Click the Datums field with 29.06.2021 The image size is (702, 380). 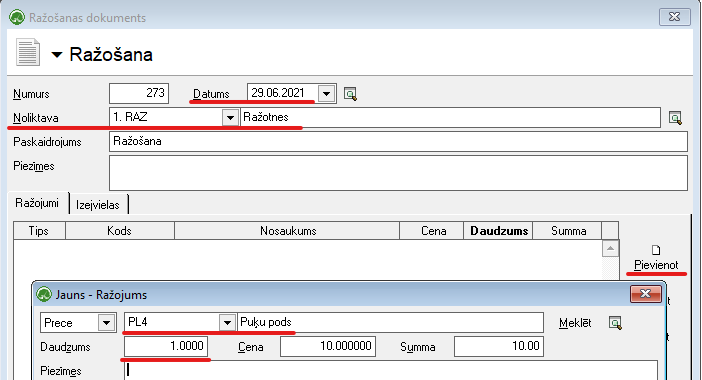283,93
